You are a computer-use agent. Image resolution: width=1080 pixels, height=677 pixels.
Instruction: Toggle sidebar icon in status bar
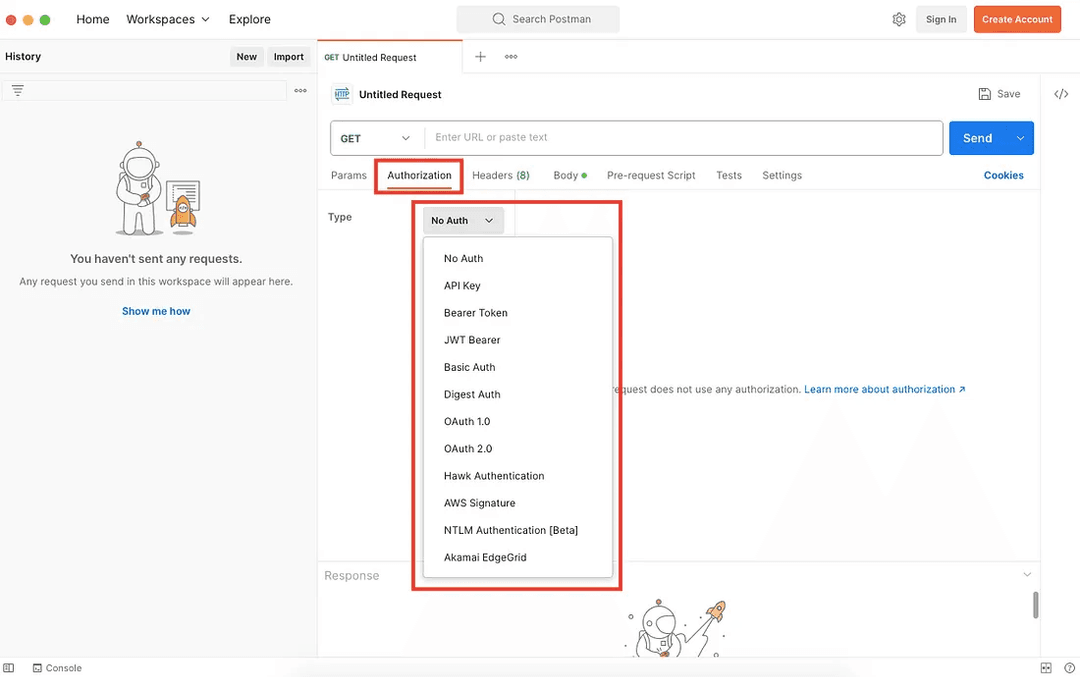click(x=8, y=667)
